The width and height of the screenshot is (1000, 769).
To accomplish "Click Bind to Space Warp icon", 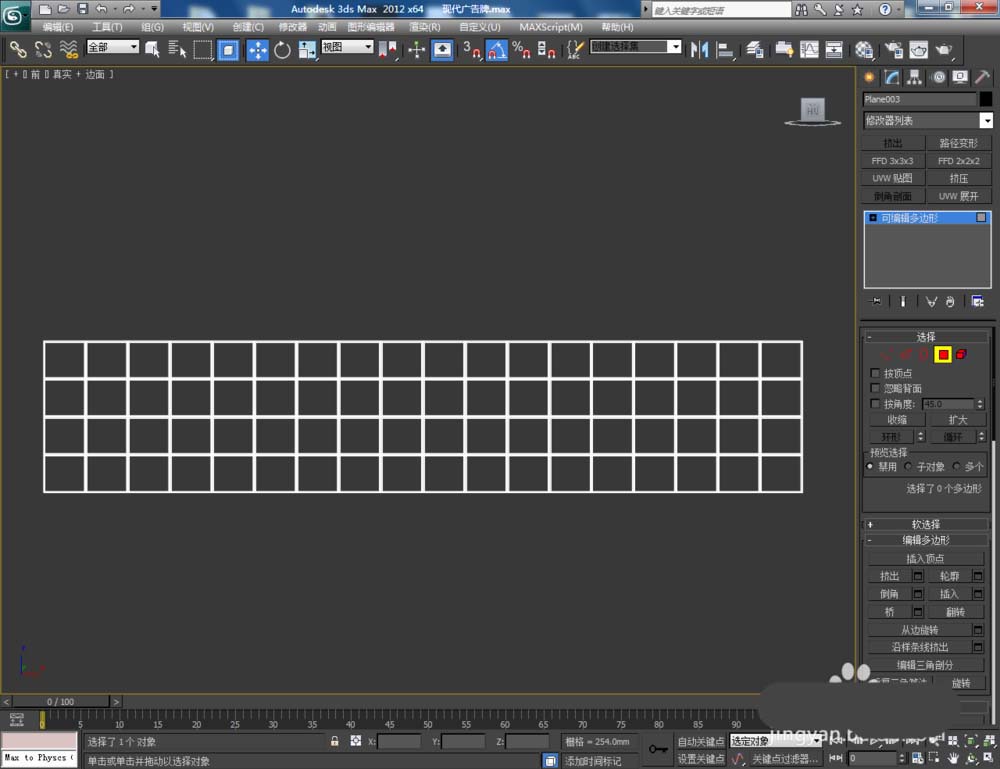I will (68, 49).
